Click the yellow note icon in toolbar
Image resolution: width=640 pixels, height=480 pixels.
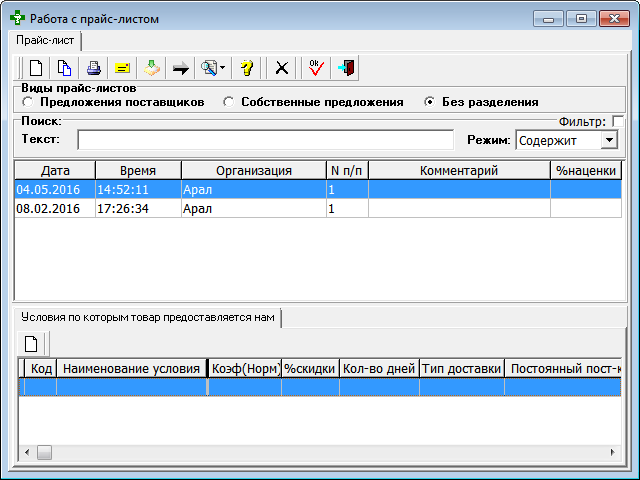click(x=122, y=68)
